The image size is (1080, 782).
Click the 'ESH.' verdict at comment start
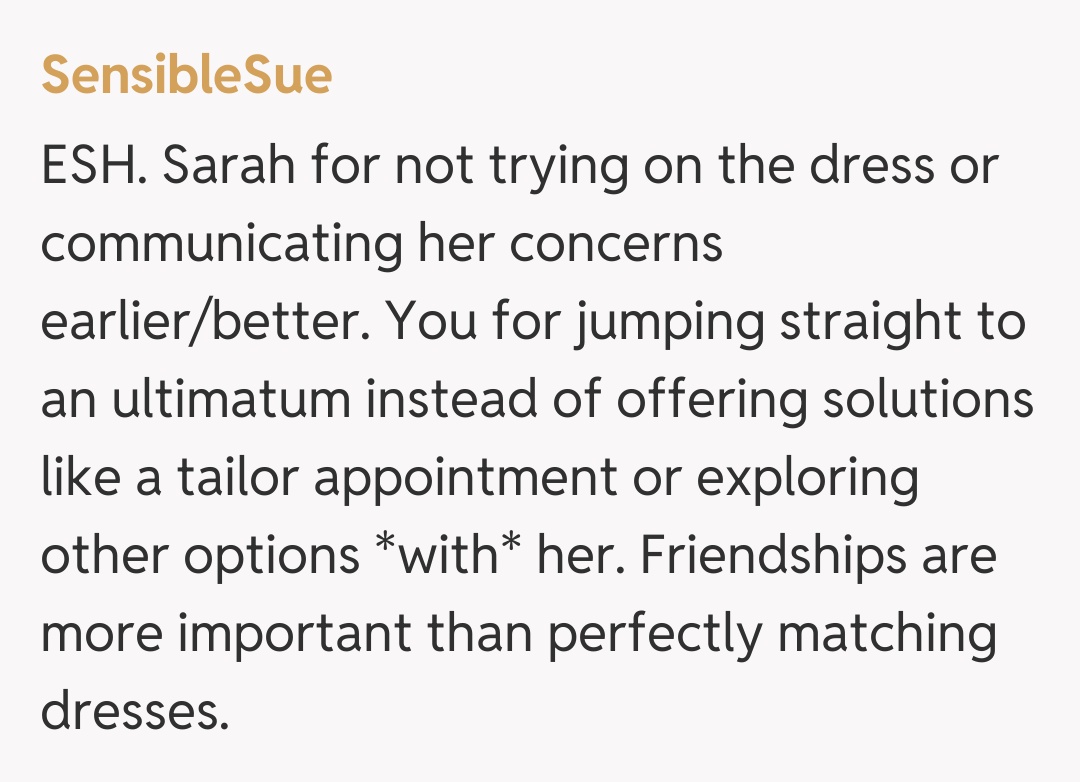coord(94,165)
